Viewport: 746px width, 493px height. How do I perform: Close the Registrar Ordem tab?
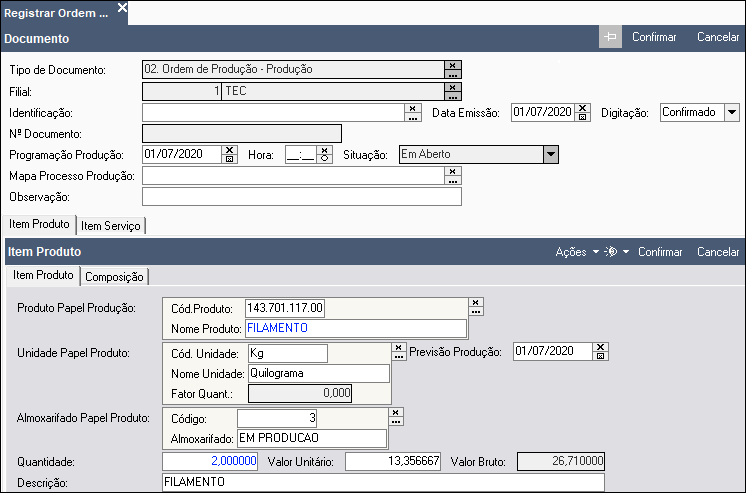(122, 8)
